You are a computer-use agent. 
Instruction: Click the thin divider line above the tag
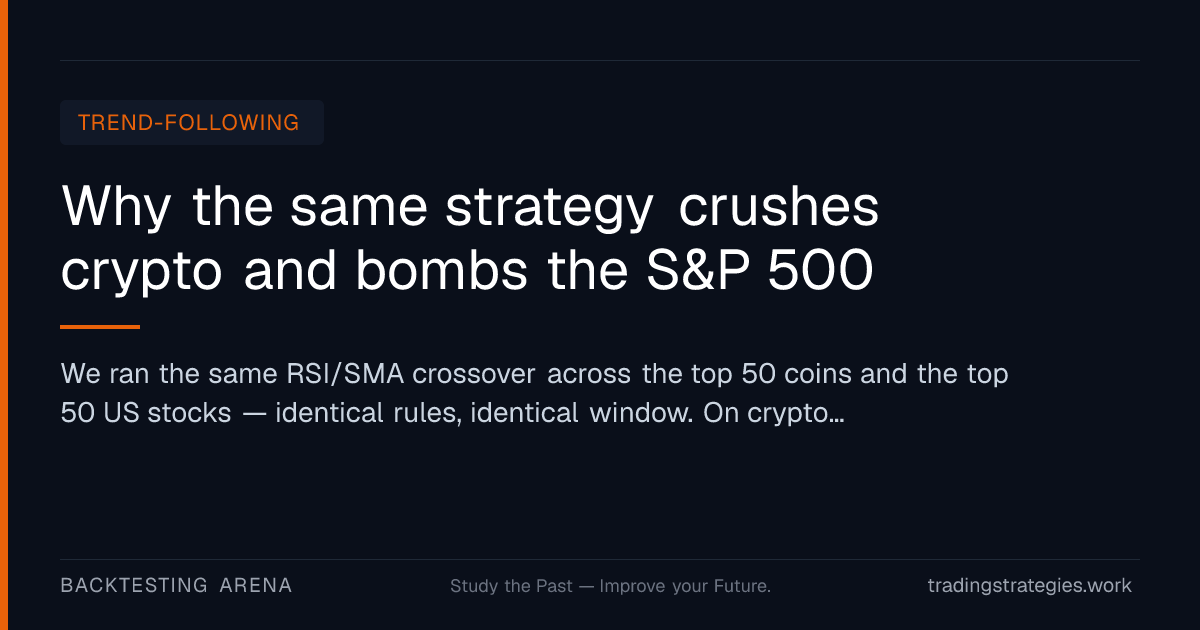pos(600,60)
